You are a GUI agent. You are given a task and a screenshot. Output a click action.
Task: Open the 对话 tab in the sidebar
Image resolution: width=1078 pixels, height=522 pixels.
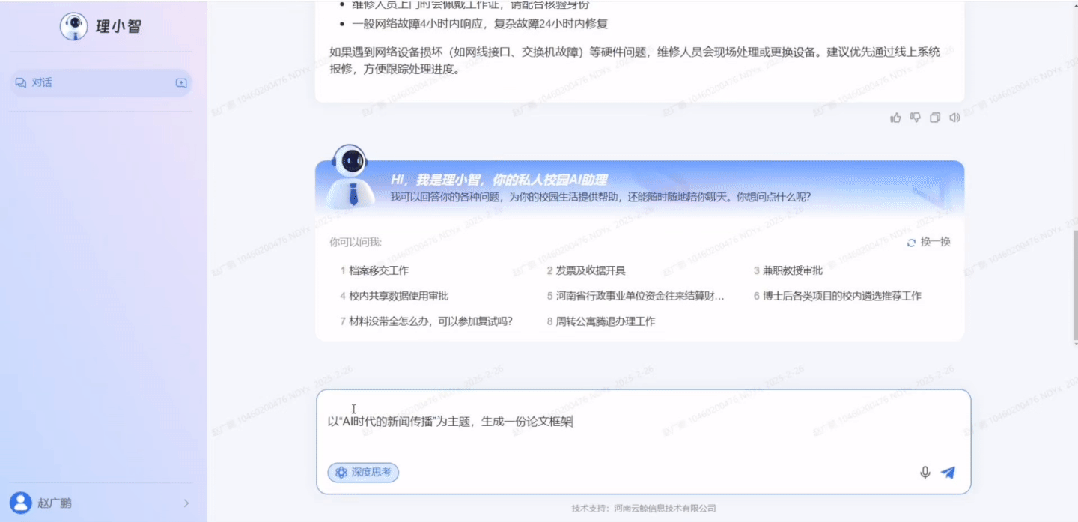click(42, 83)
